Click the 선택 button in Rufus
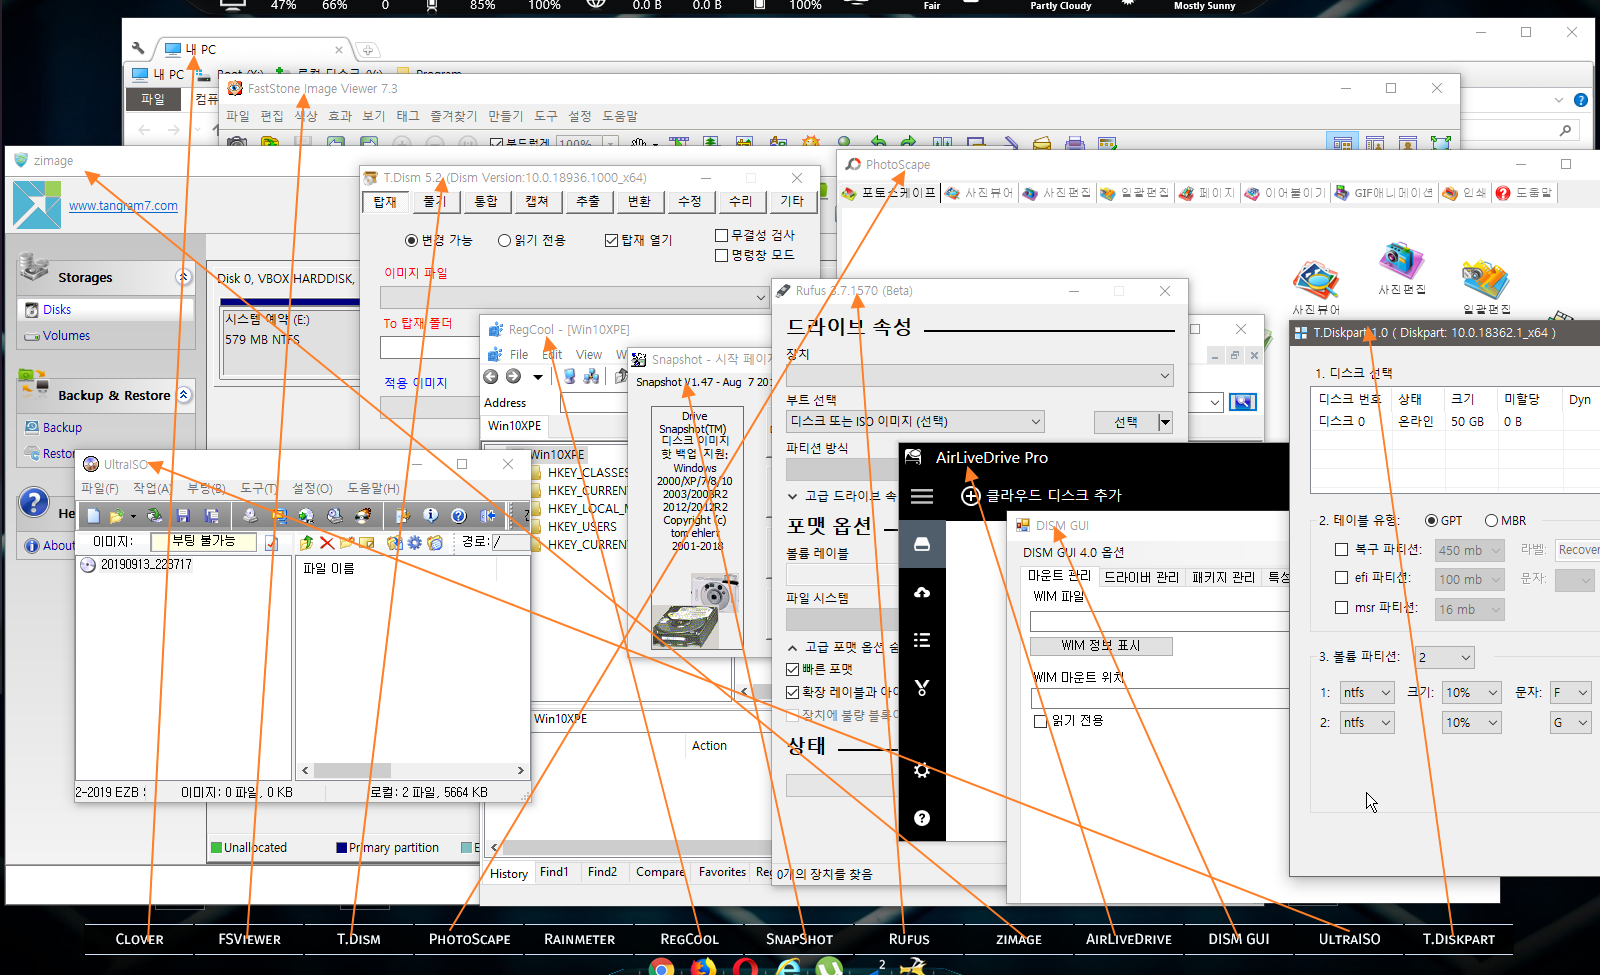 tap(1126, 422)
